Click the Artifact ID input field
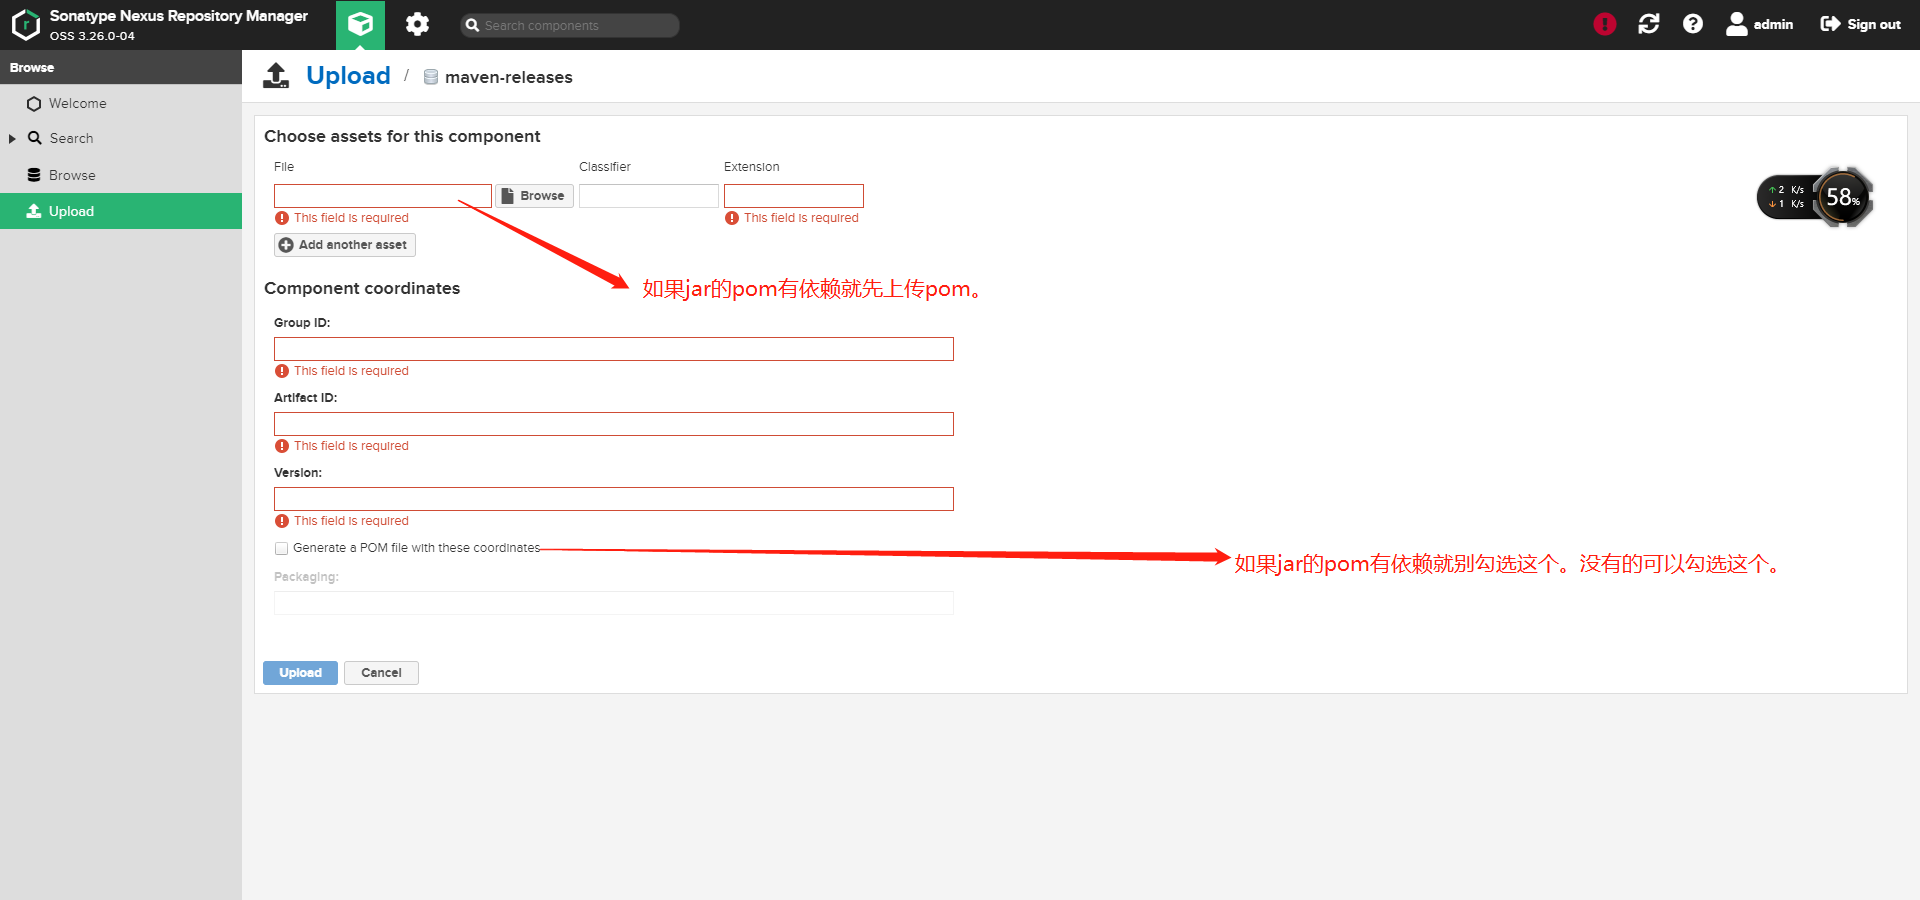 click(x=614, y=424)
